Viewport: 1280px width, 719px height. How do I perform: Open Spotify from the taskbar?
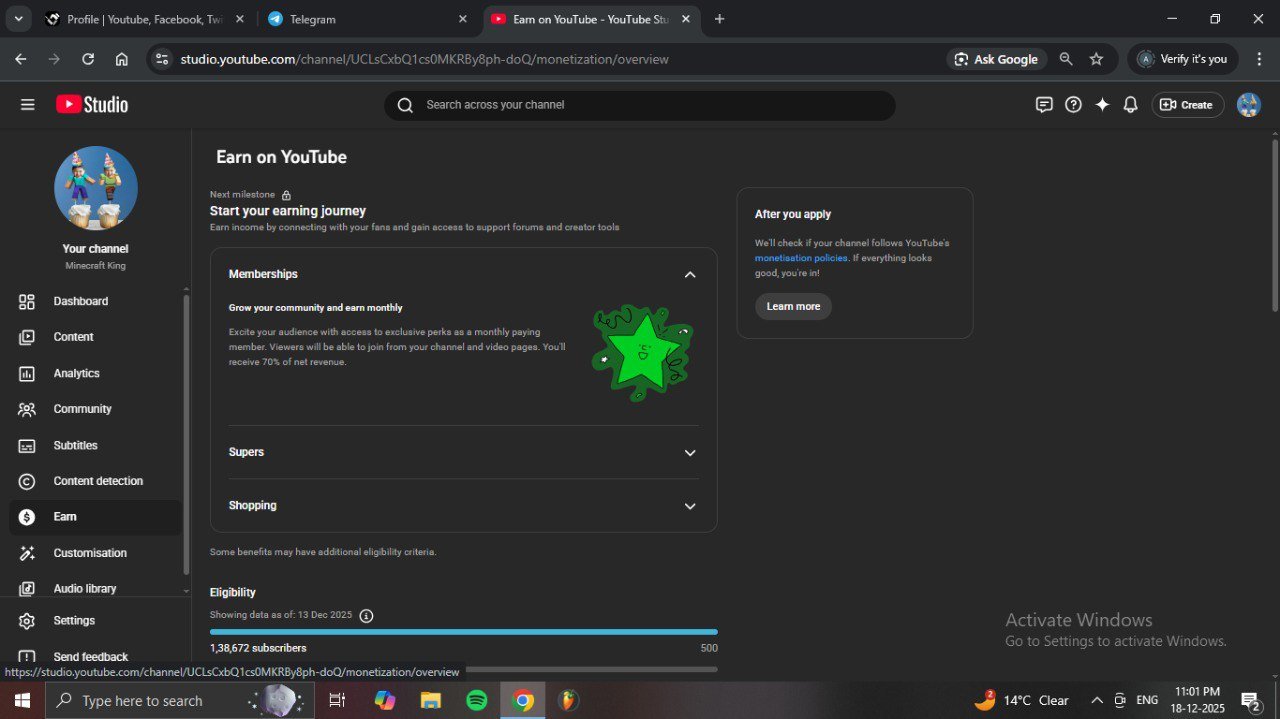point(477,700)
